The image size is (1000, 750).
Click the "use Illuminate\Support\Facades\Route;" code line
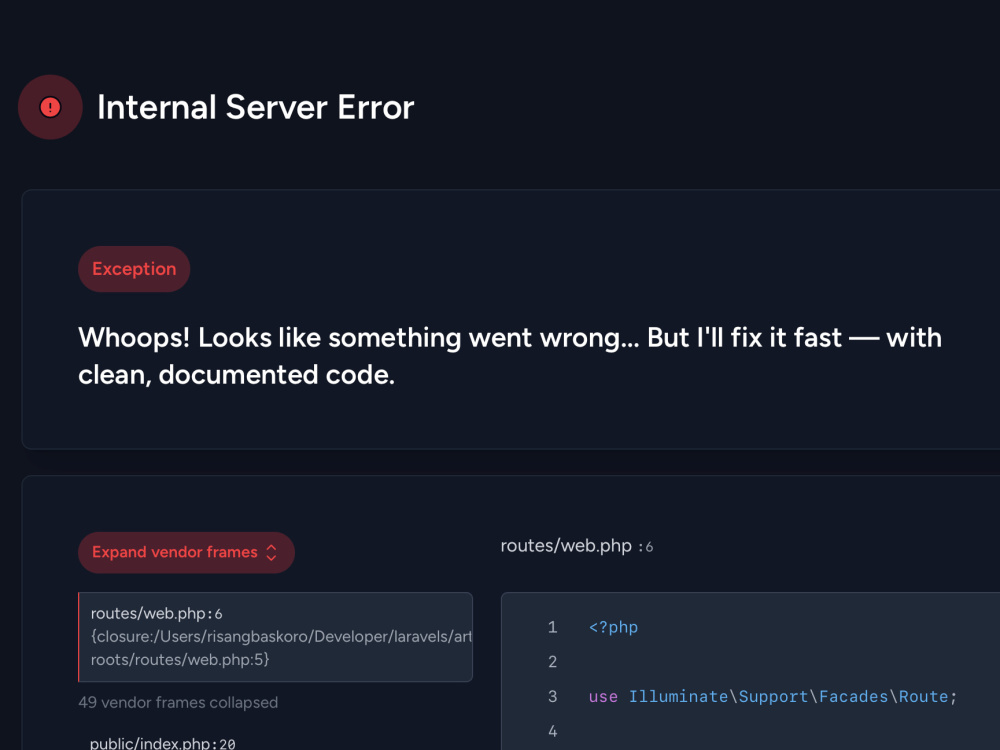click(x=773, y=696)
